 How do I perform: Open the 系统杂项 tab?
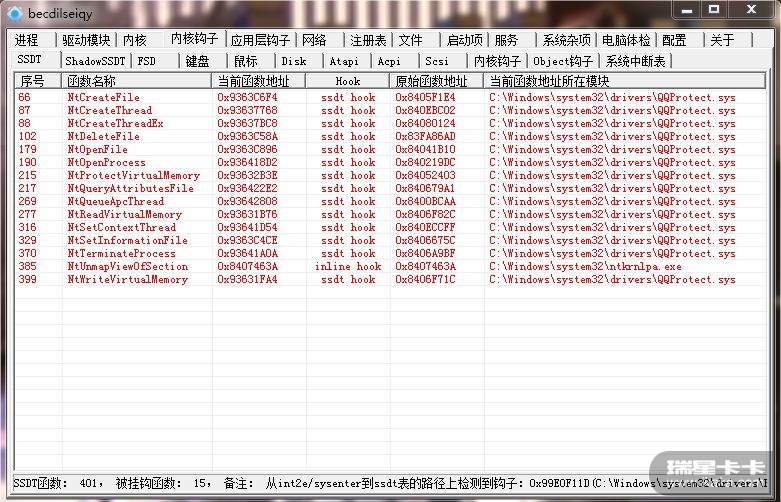[566, 40]
